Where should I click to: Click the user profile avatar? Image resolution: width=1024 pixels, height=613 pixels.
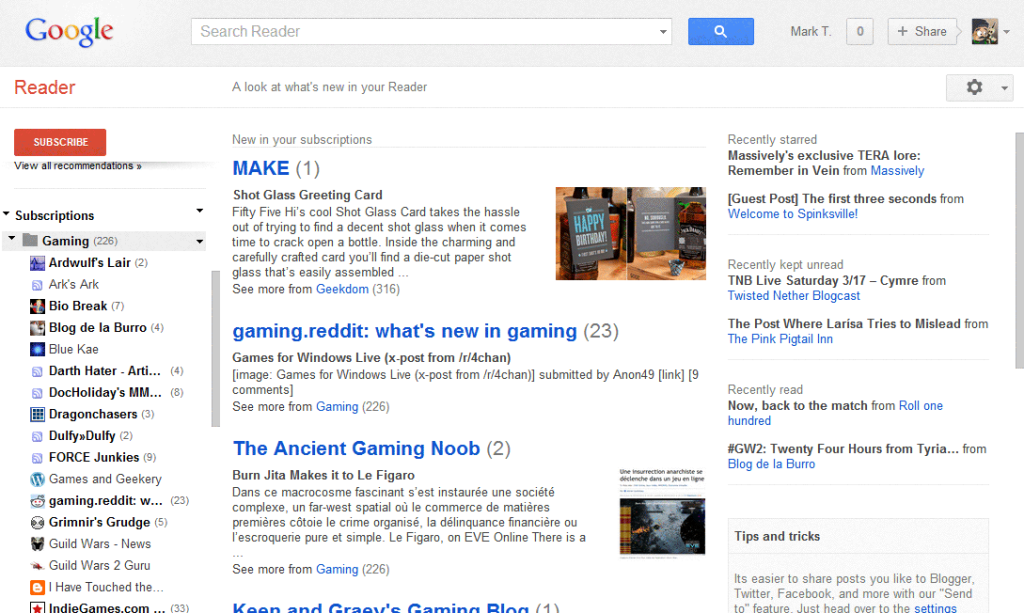coord(985,31)
